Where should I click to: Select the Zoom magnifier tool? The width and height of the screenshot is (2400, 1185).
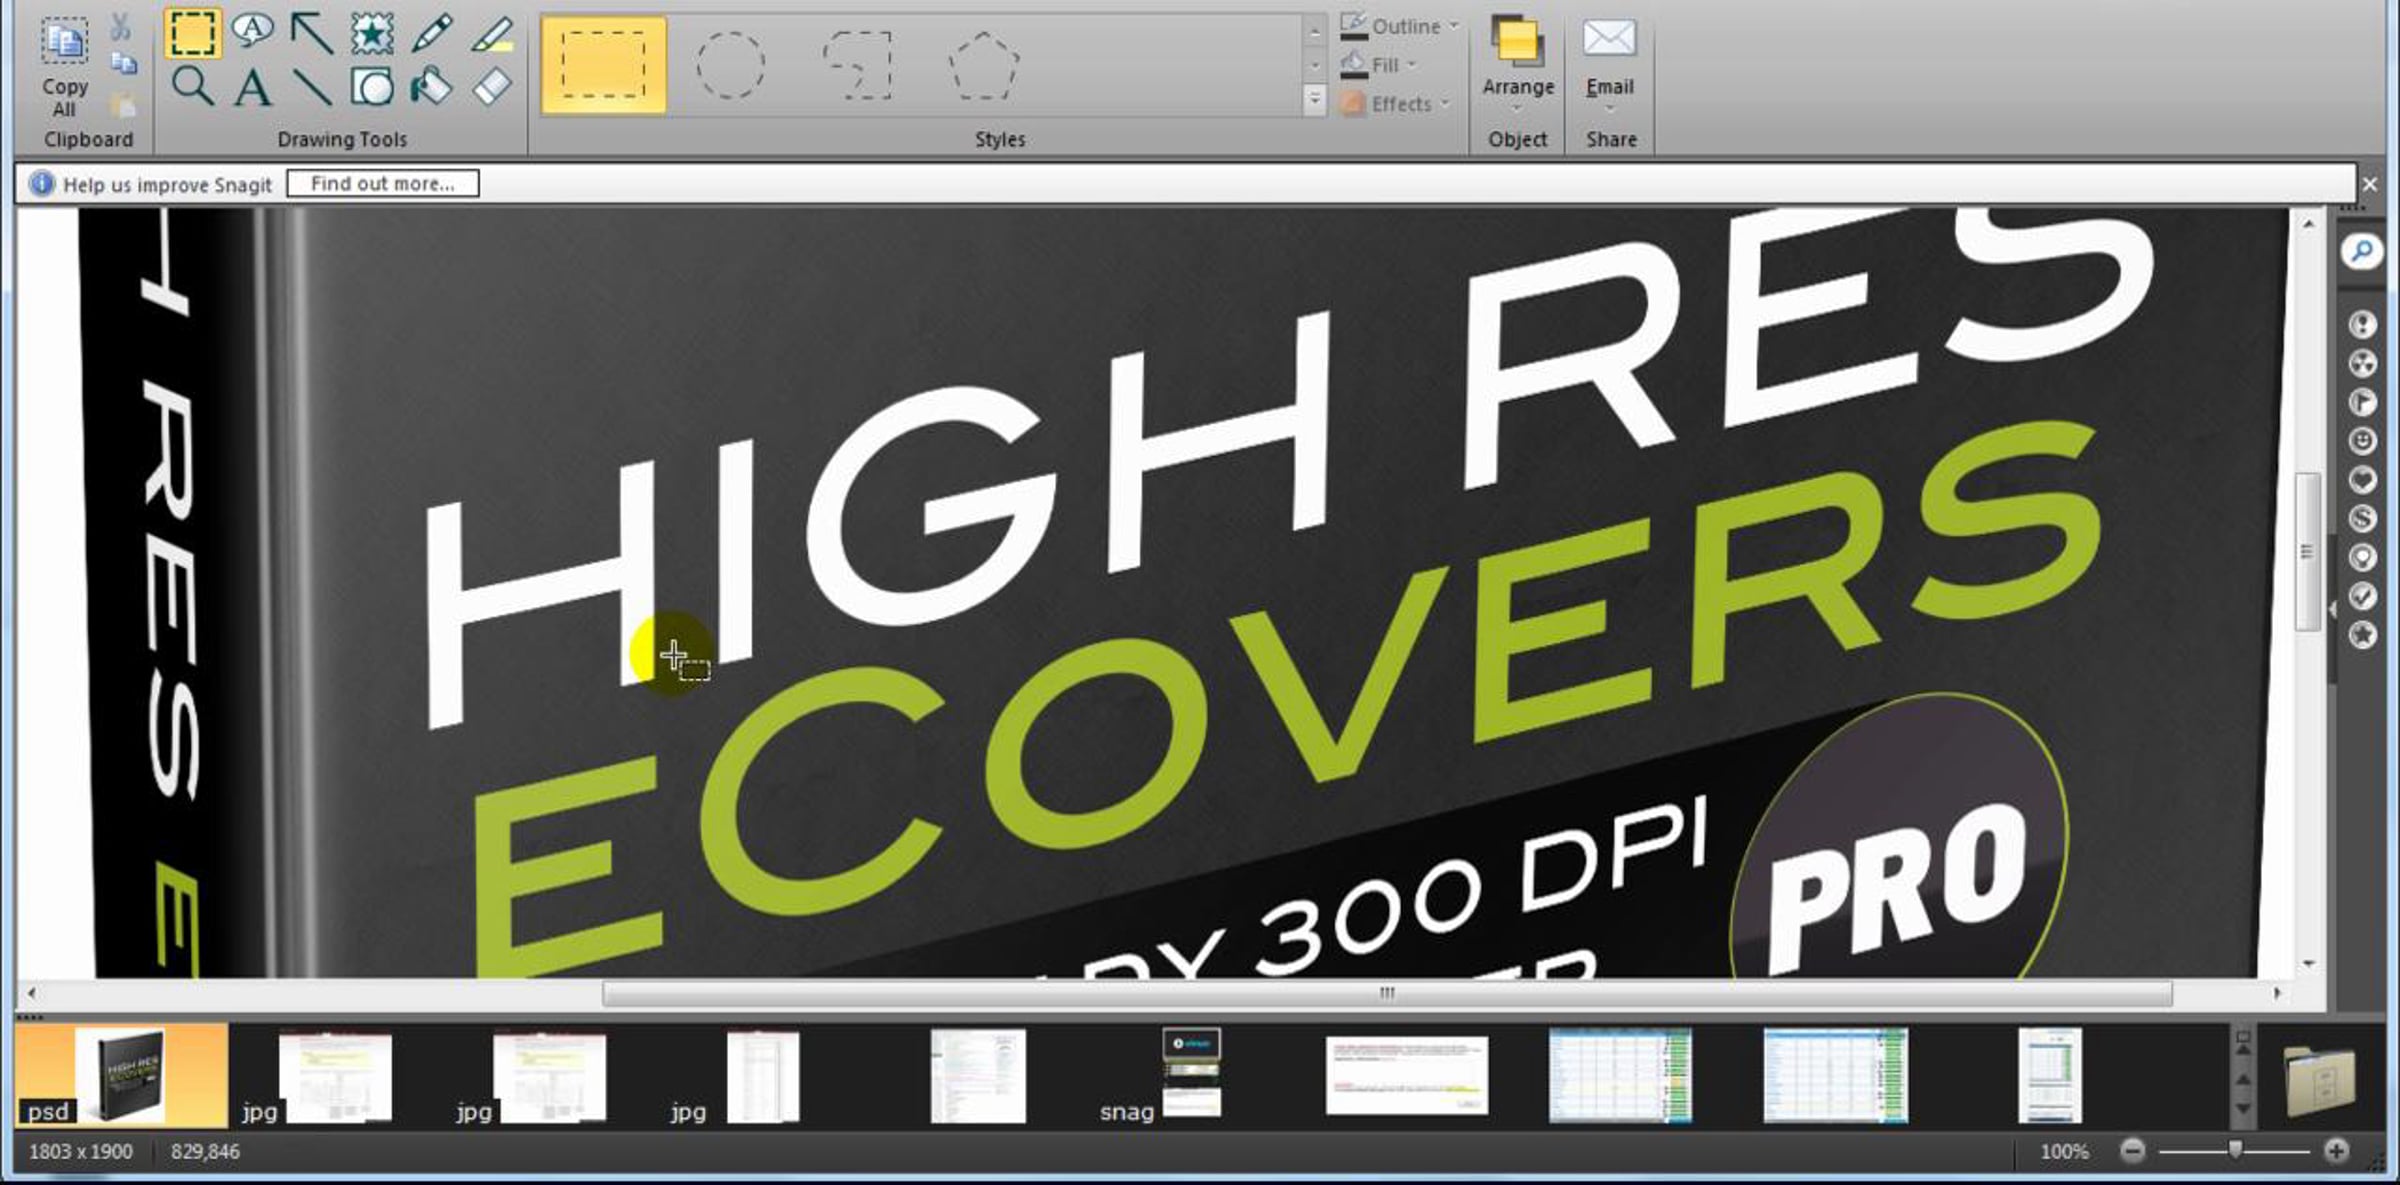192,87
